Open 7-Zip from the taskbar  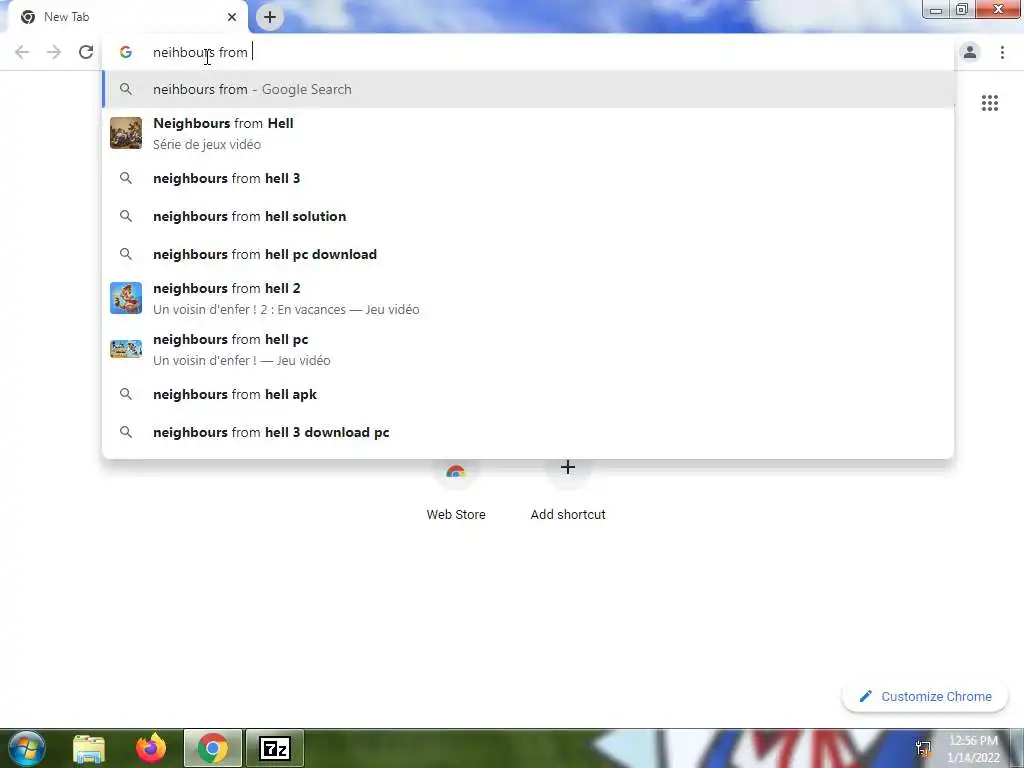coord(274,749)
